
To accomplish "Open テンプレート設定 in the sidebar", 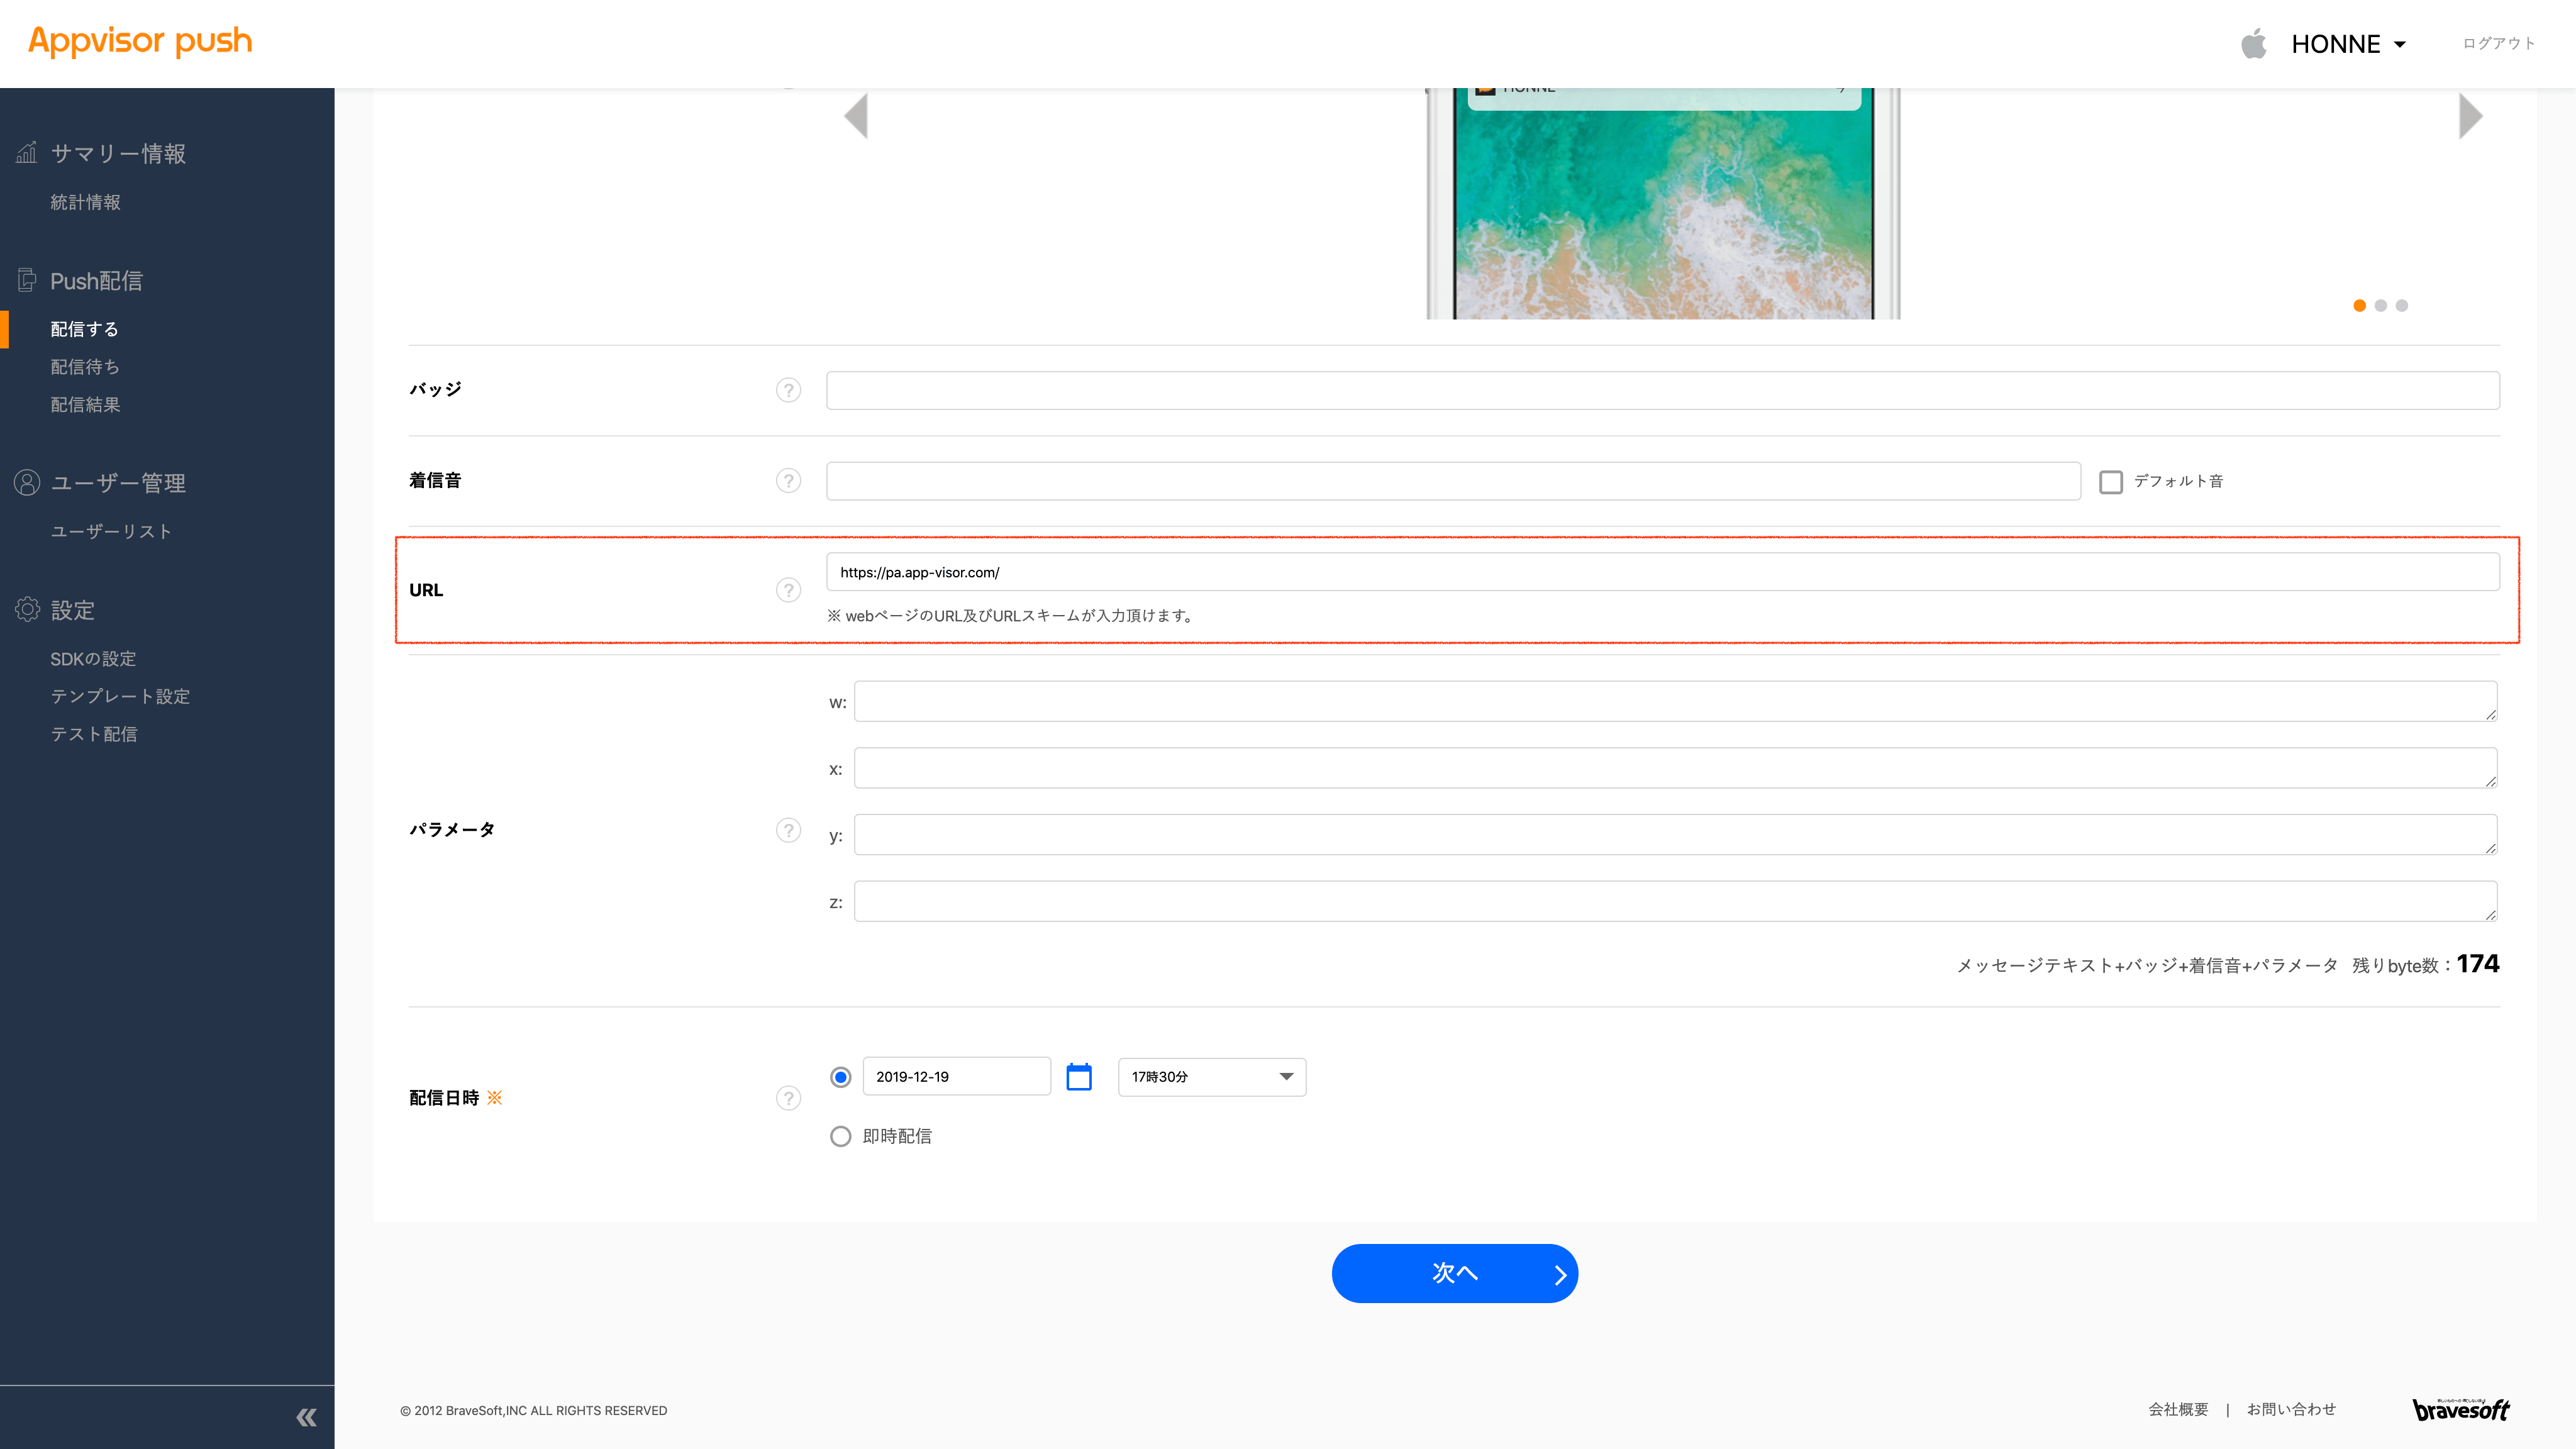I will coord(120,696).
